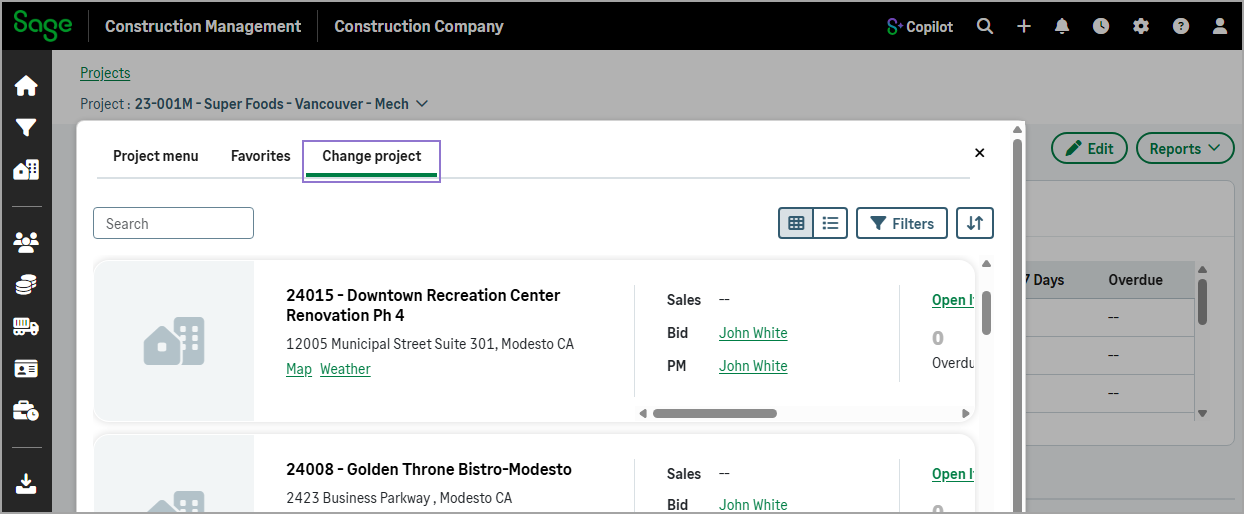This screenshot has height=514, width=1244.
Task: Click right arrow of card horizontal scrollbar
Action: pyautogui.click(x=966, y=413)
